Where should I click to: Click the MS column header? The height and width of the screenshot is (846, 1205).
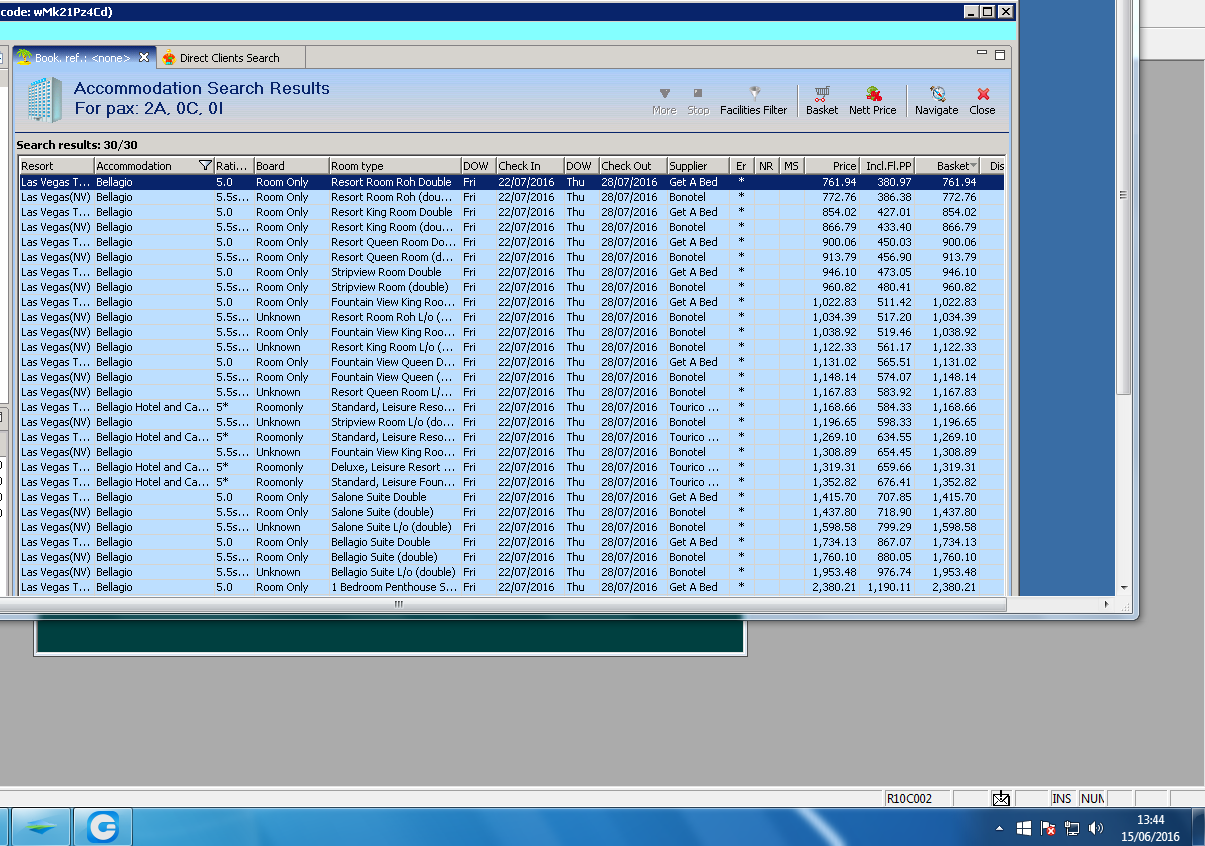[x=792, y=166]
